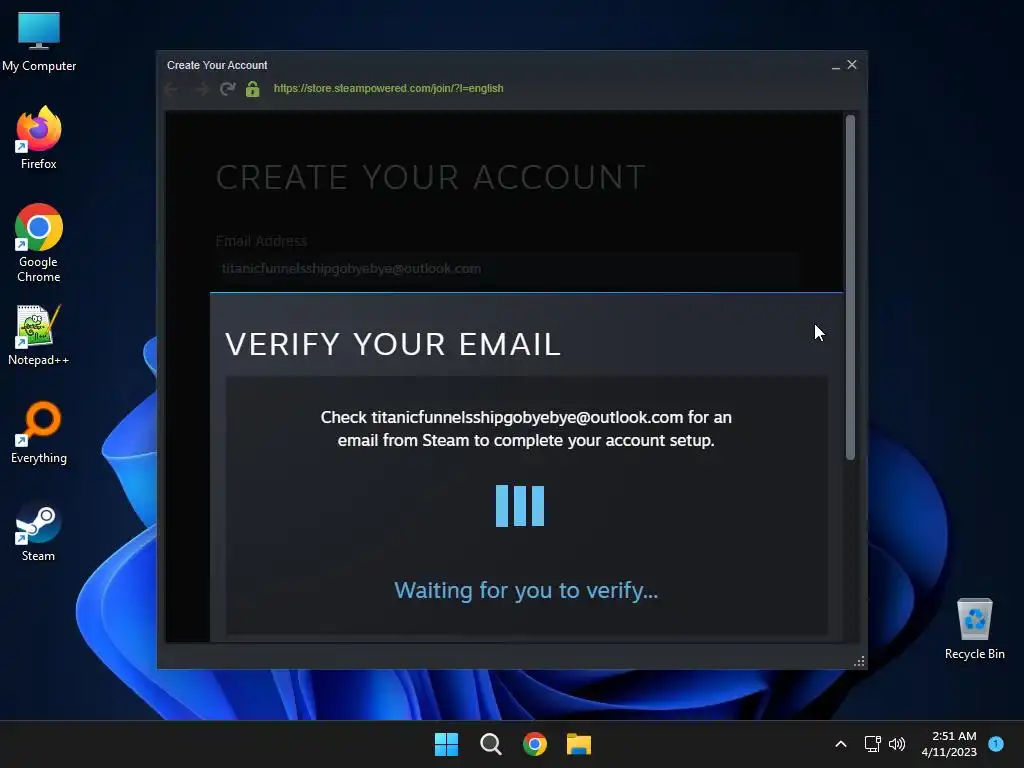
Task: Click the Steam window vertical scrollbar
Action: (850, 287)
